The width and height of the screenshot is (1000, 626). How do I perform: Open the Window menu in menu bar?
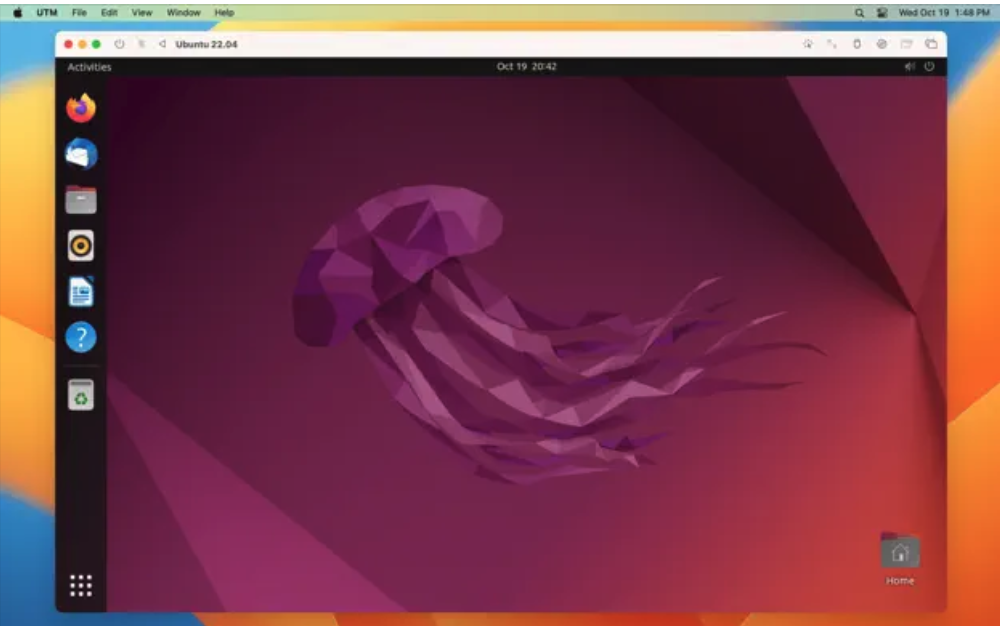coord(183,13)
